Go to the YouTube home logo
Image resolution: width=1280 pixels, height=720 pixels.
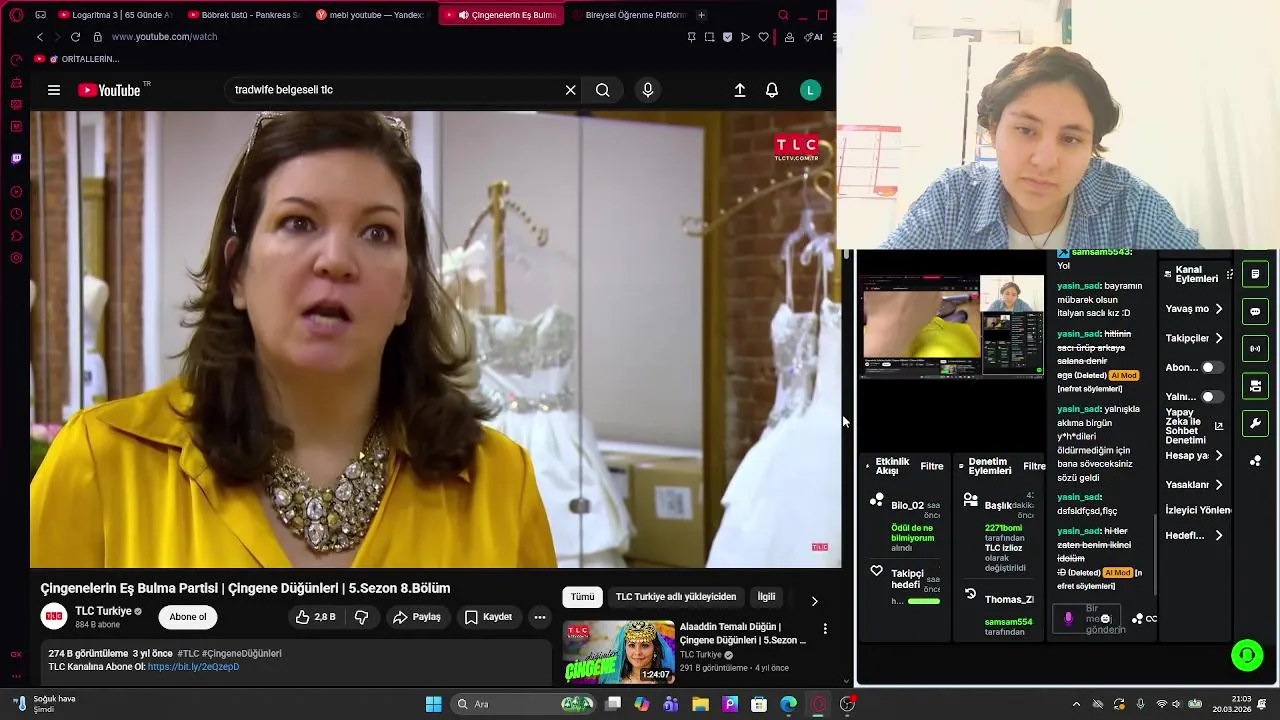[109, 90]
